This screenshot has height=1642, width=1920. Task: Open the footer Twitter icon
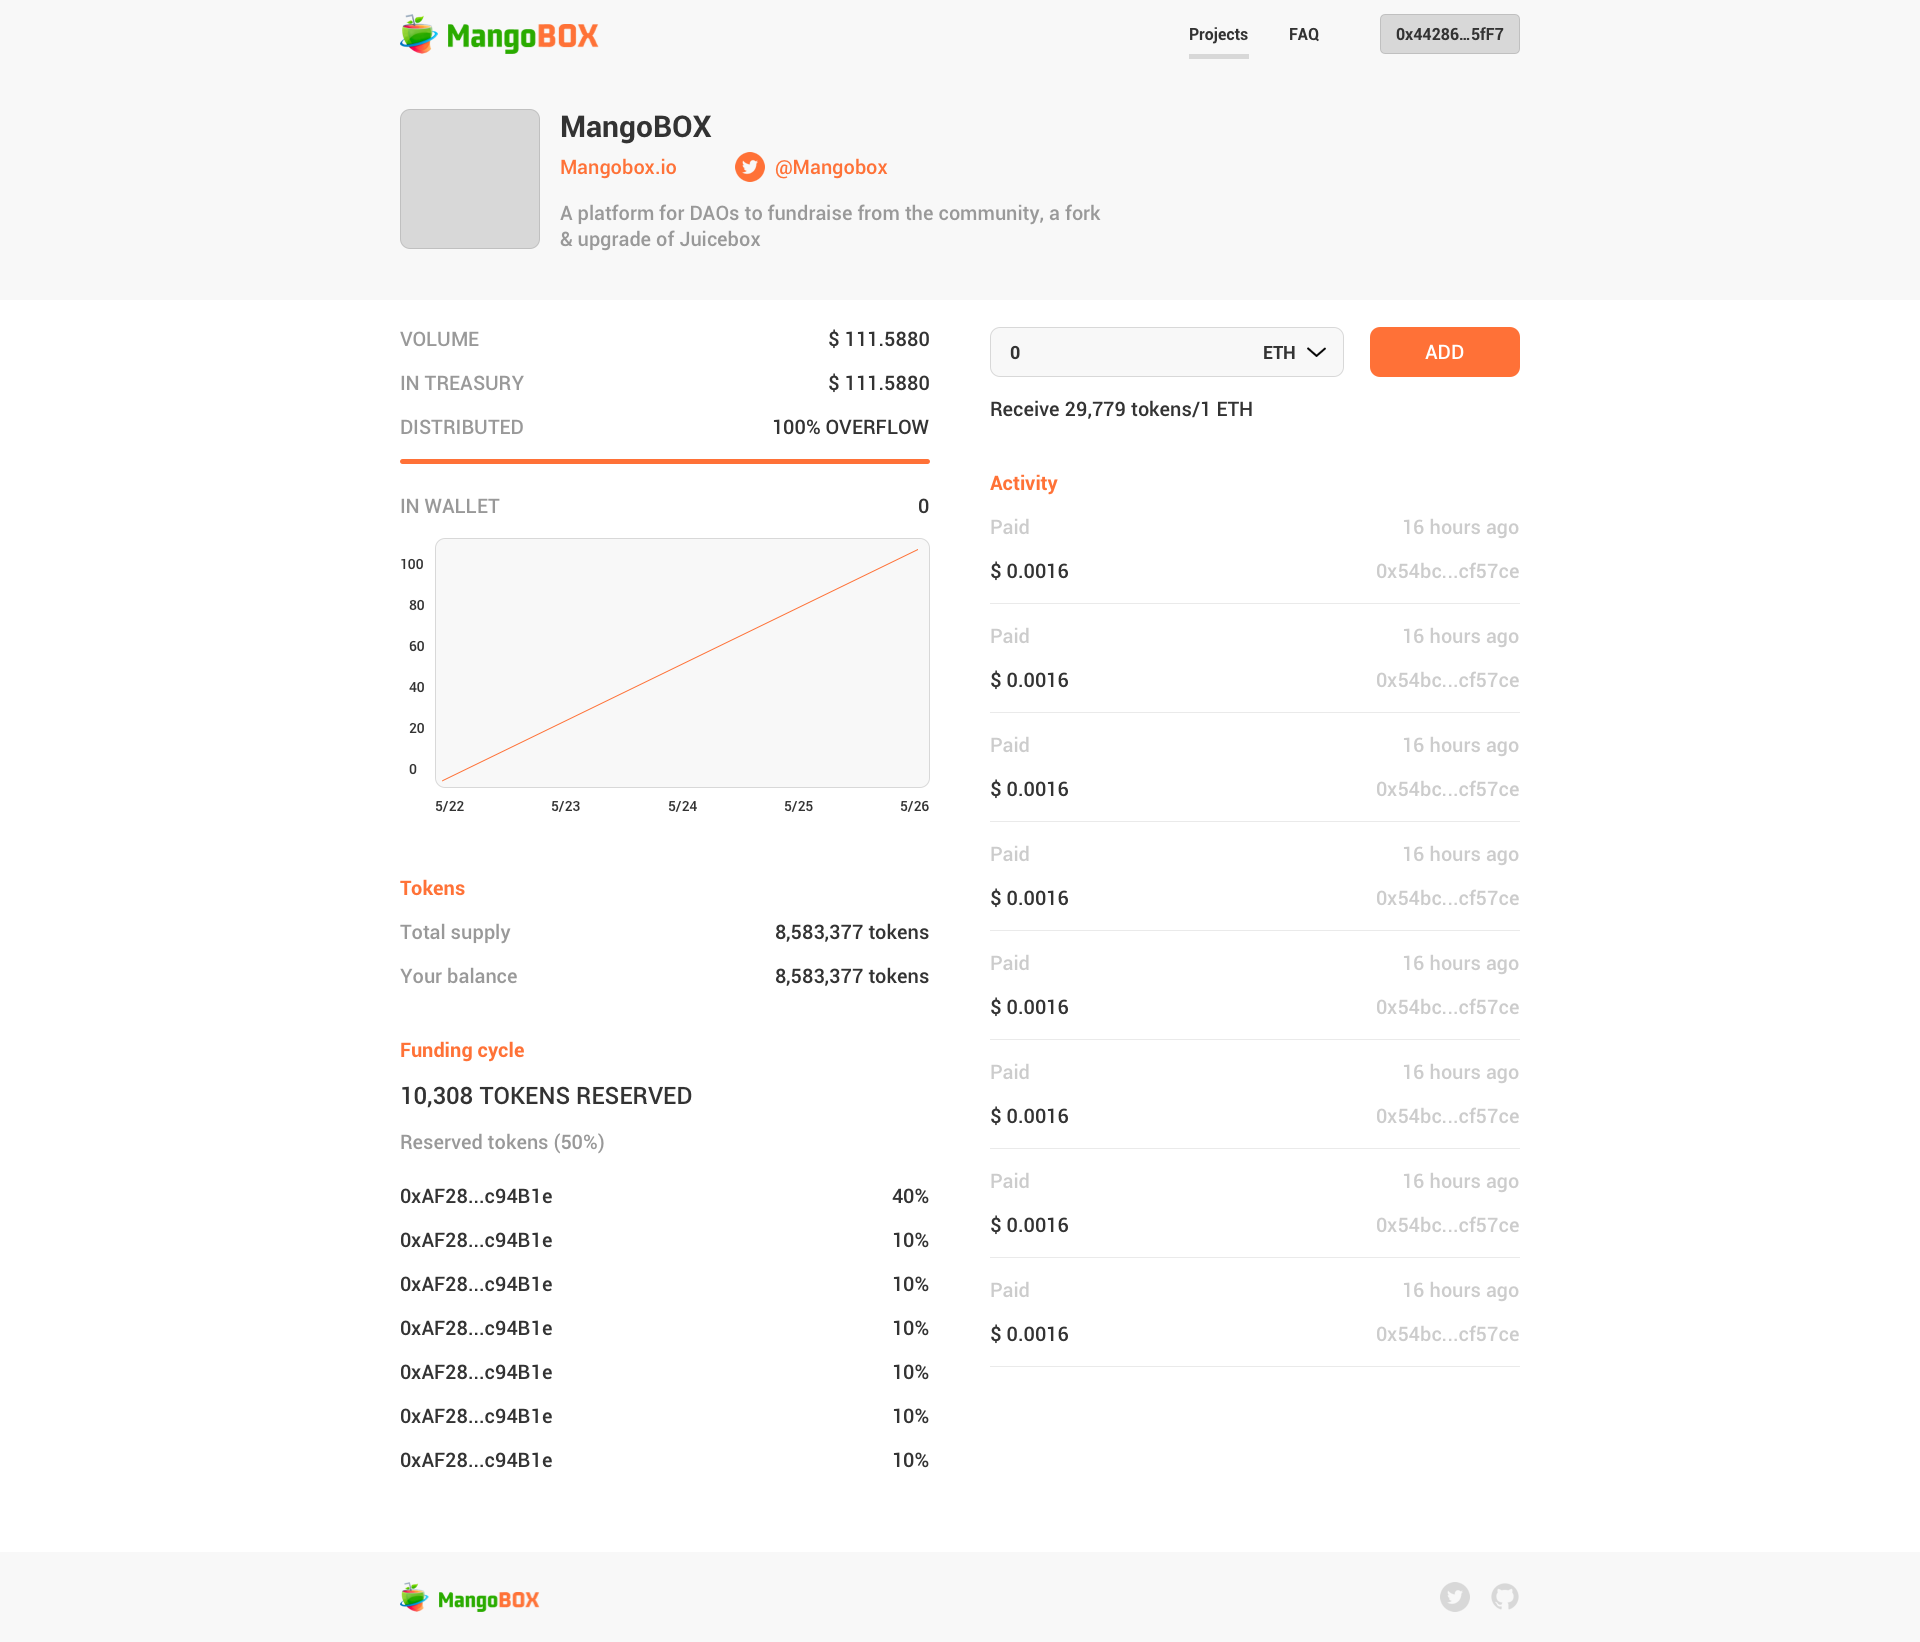(x=1454, y=1597)
